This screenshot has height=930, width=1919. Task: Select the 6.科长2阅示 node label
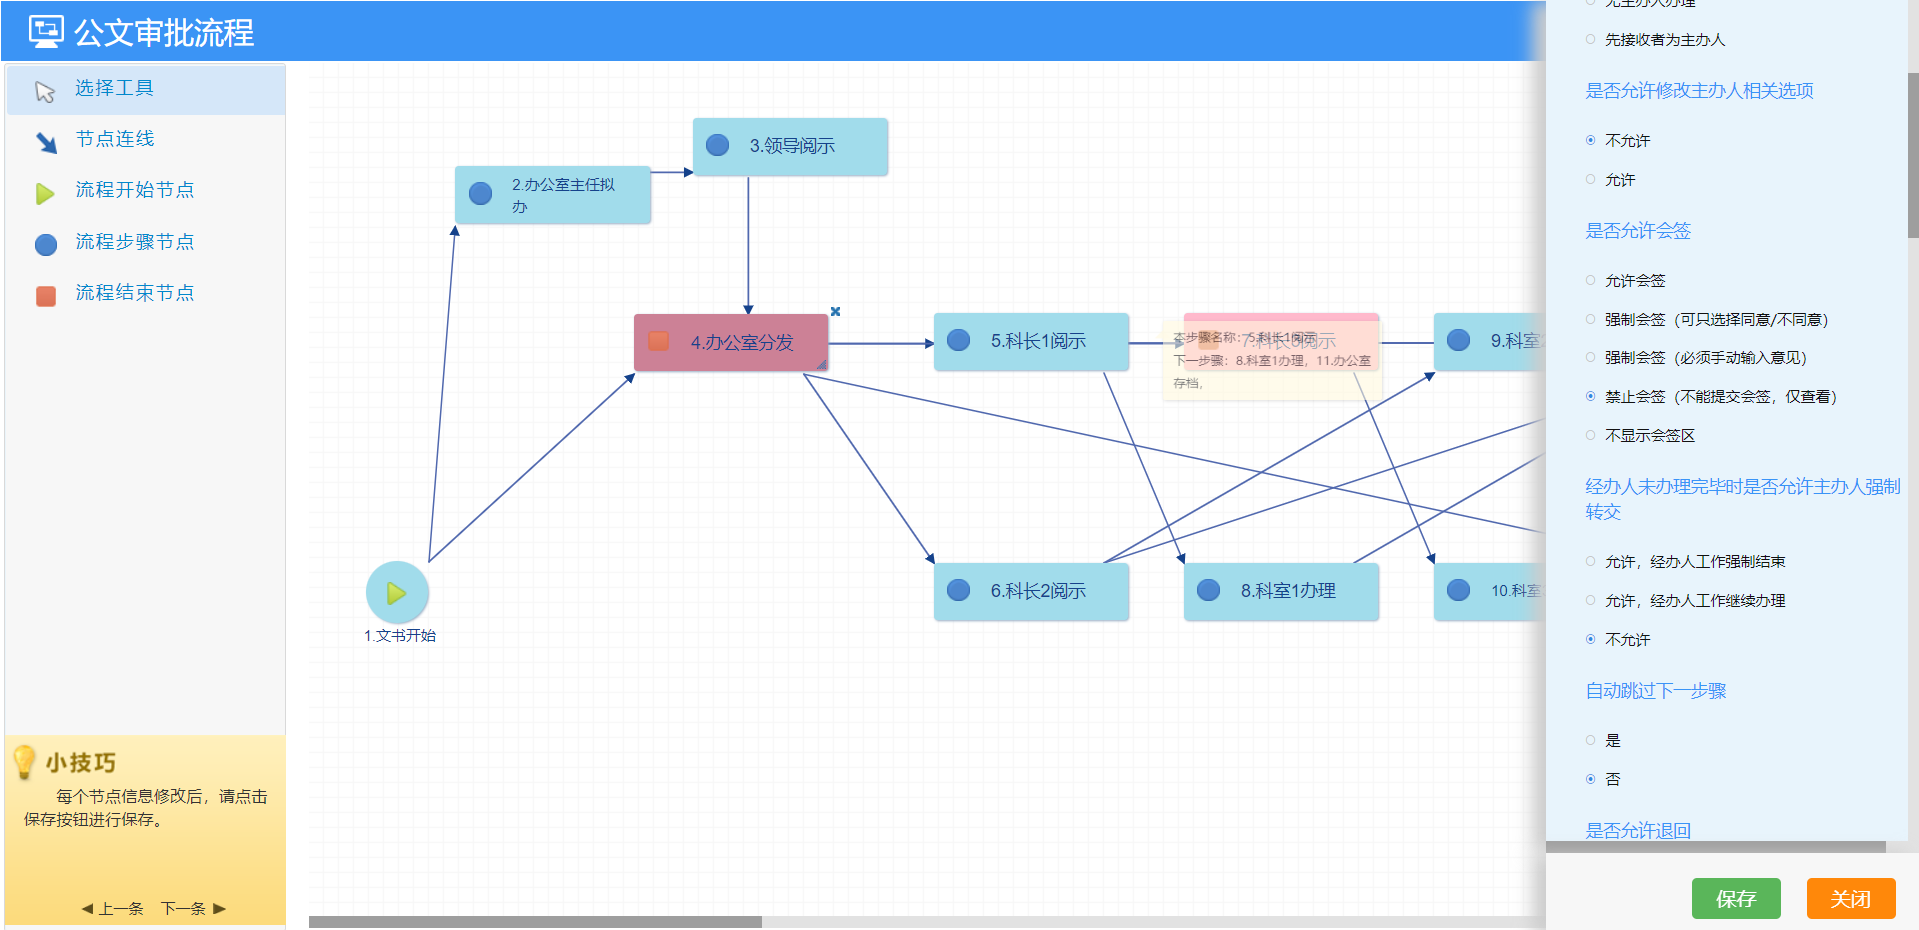coord(1038,591)
